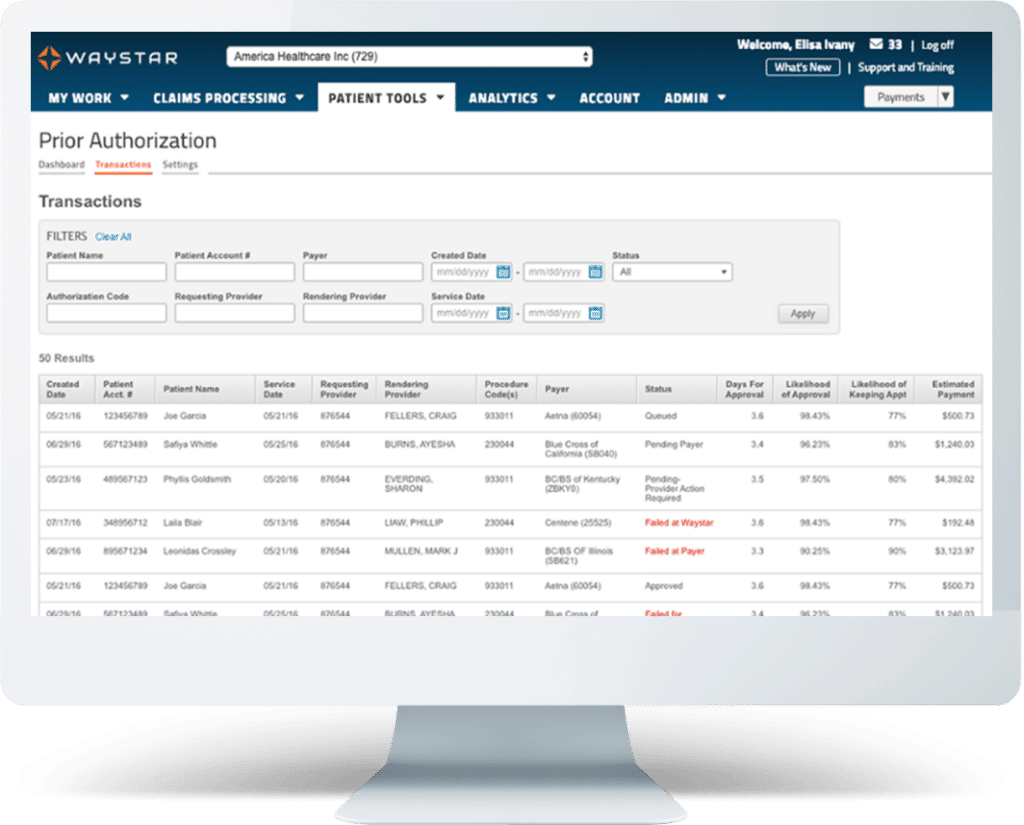
Task: Focus the Payer filter field
Action: [362, 272]
